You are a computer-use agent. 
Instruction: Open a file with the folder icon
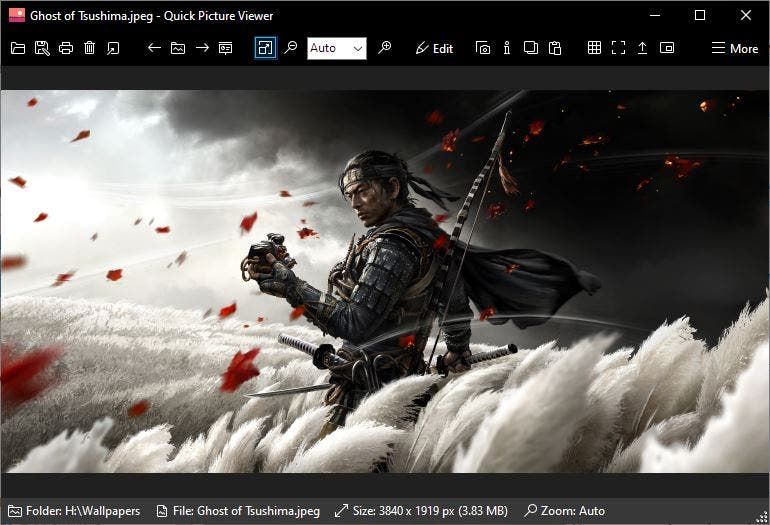(18, 48)
